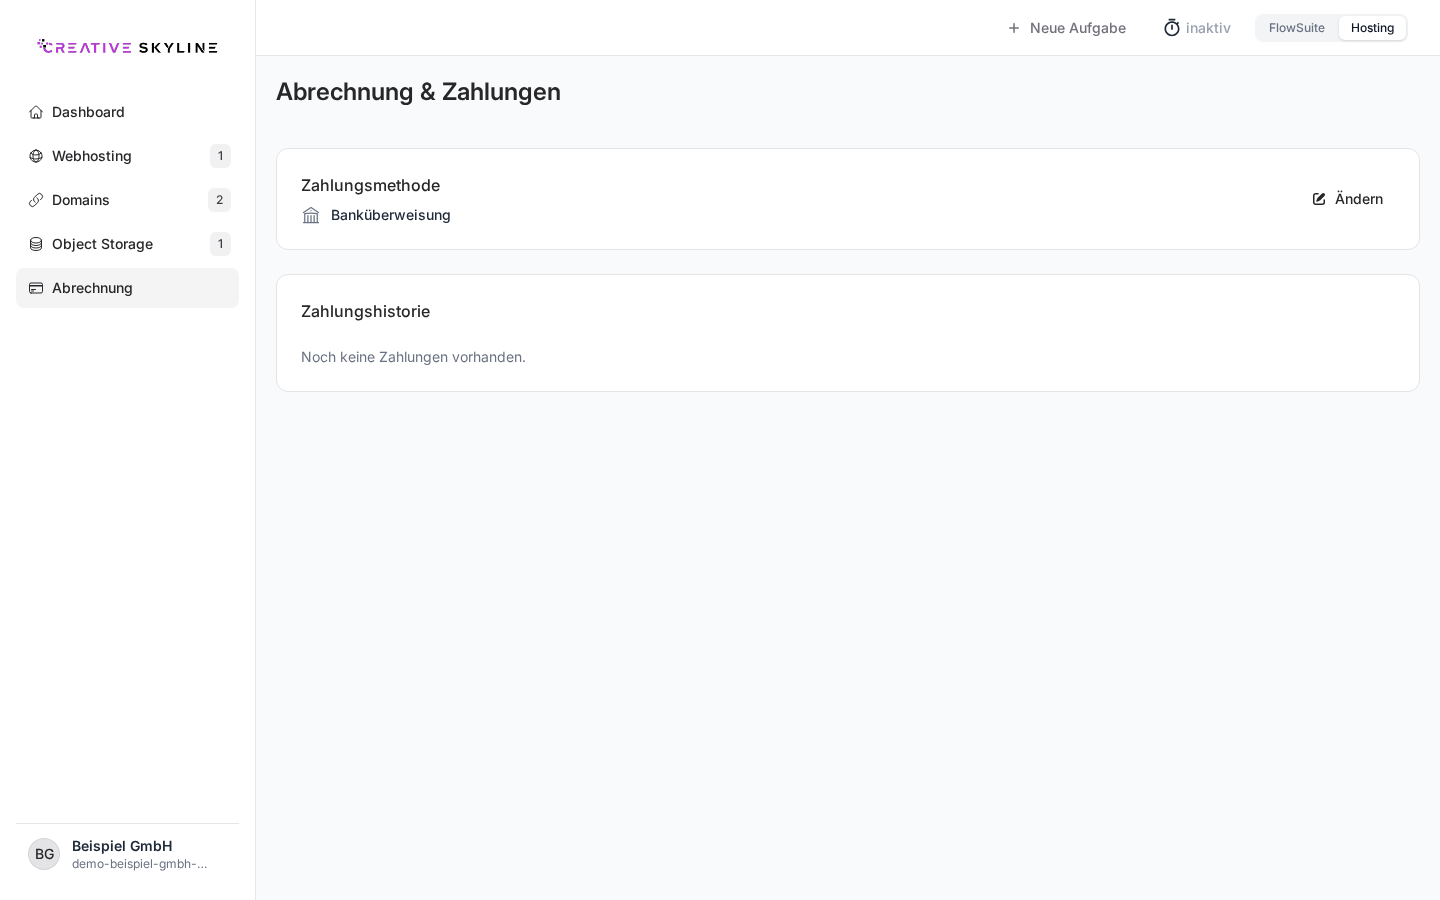Click the bank building icon beside Banküberweisung
The image size is (1440, 900).
[311, 215]
